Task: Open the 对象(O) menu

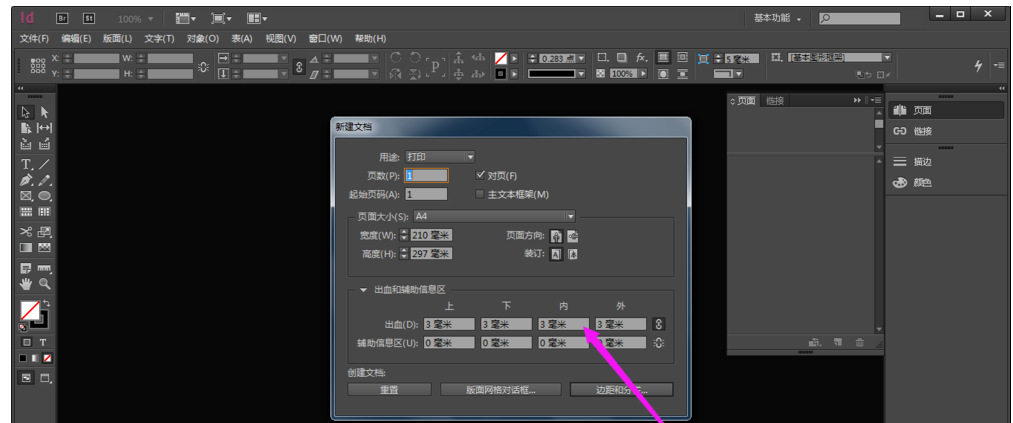Action: [203, 39]
